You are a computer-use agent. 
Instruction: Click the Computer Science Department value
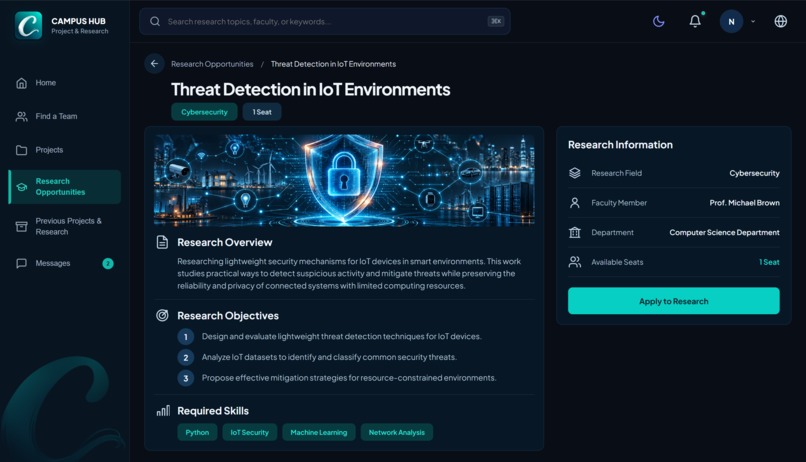click(724, 233)
